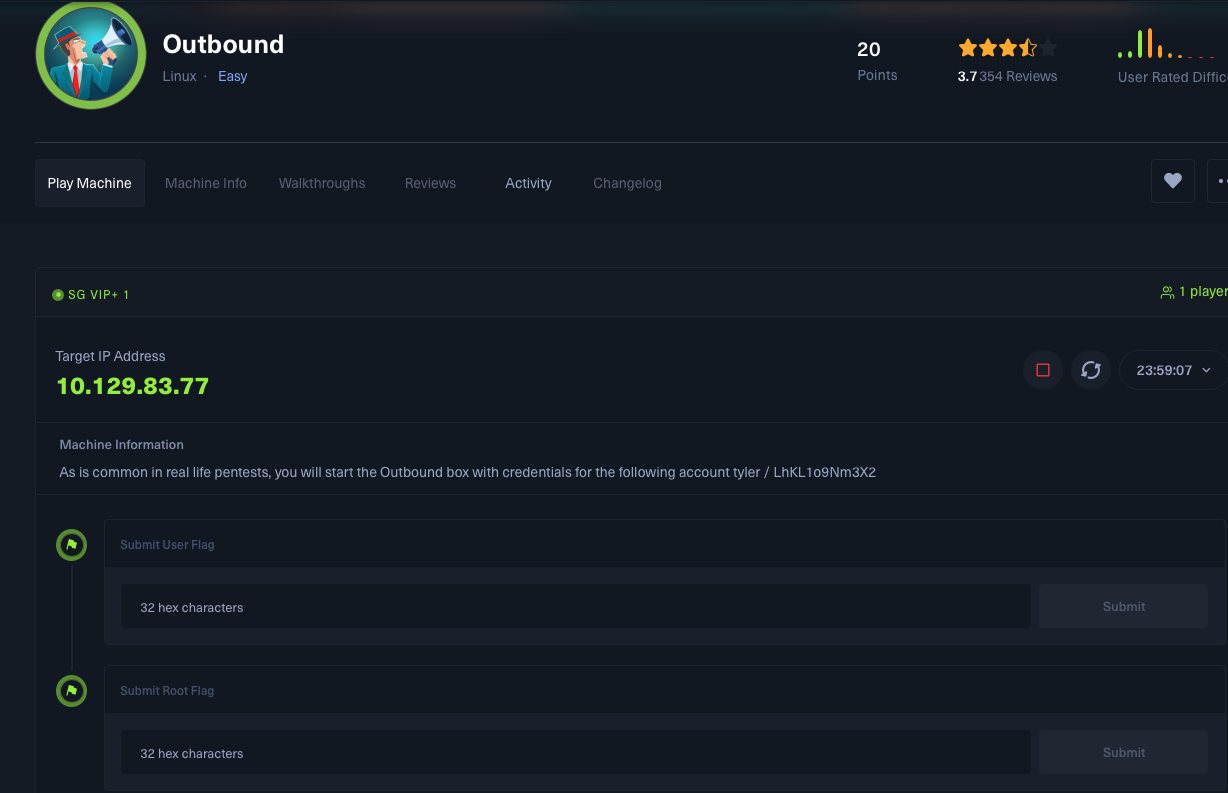
Task: Click the User Flag green flag icon
Action: coord(71,545)
